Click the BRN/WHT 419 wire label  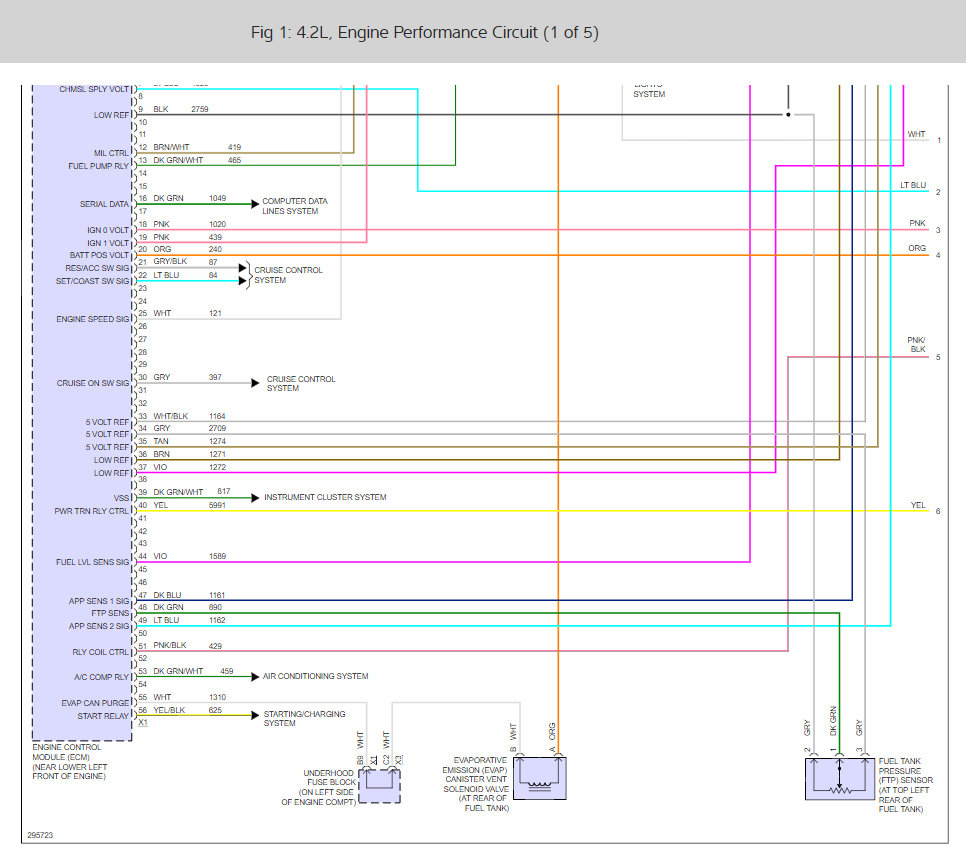click(197, 147)
